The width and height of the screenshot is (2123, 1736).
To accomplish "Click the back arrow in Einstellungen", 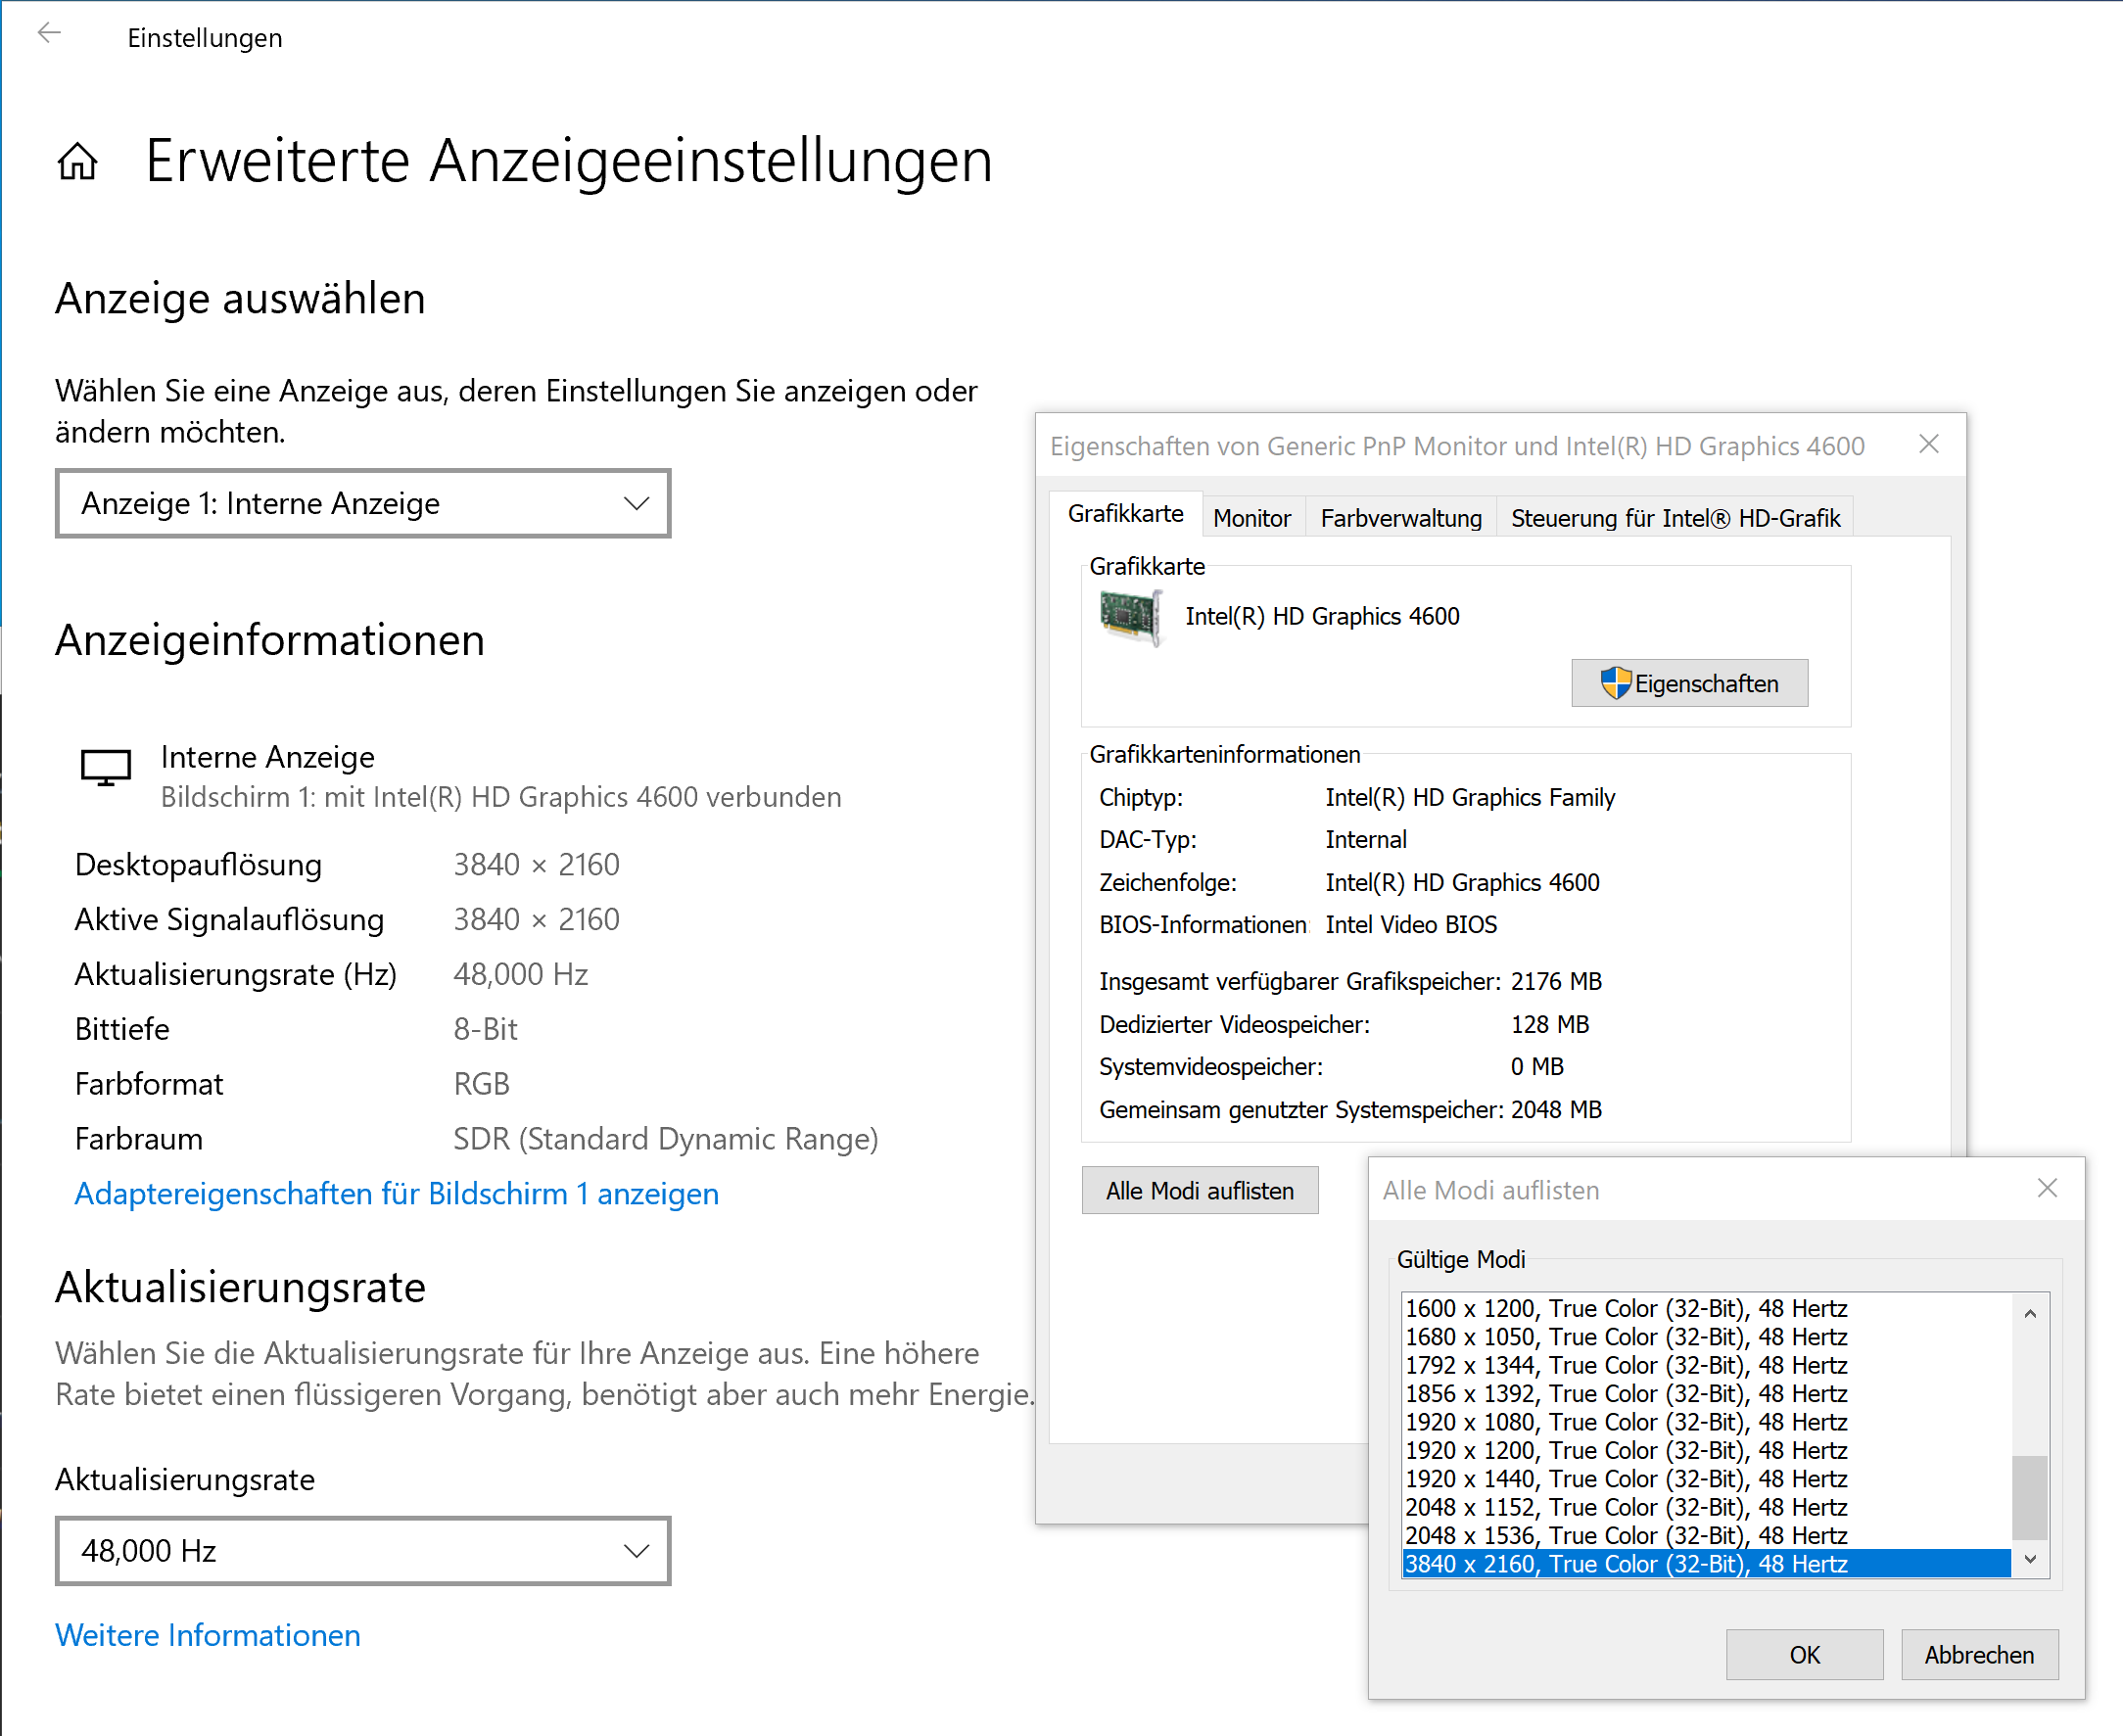I will 49,35.
